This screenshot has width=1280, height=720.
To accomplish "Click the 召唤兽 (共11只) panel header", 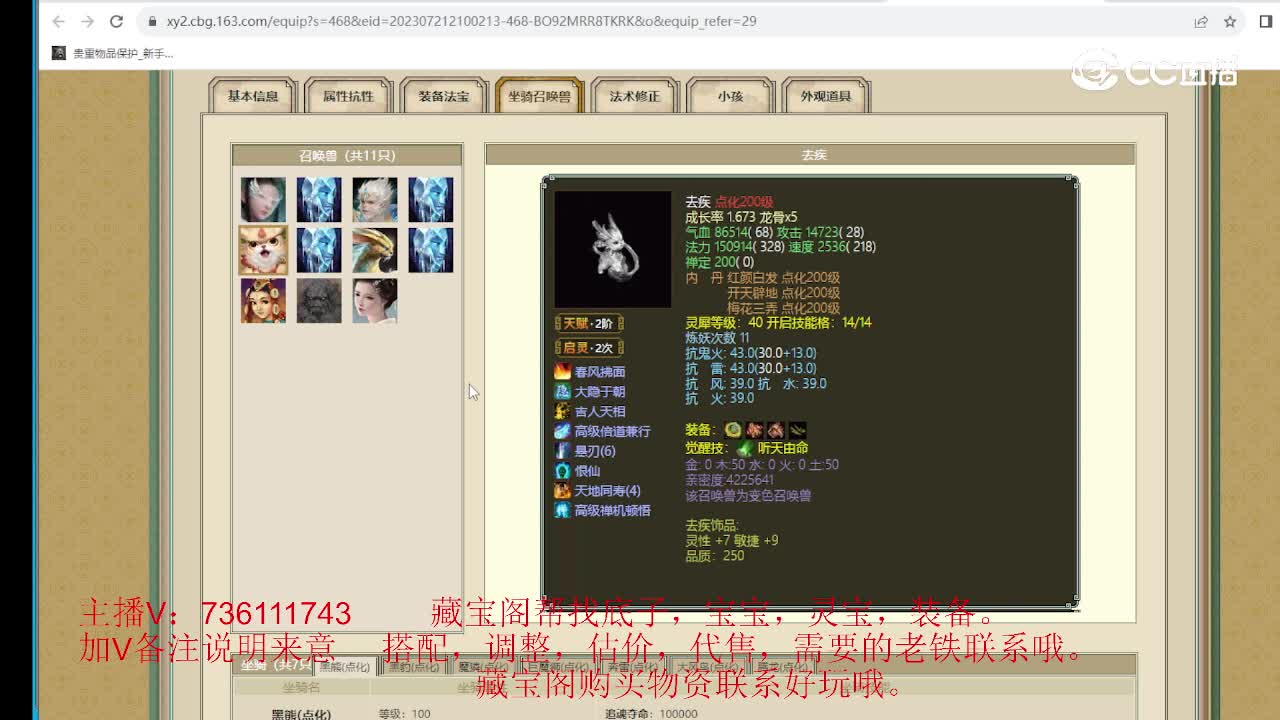I will coord(347,155).
